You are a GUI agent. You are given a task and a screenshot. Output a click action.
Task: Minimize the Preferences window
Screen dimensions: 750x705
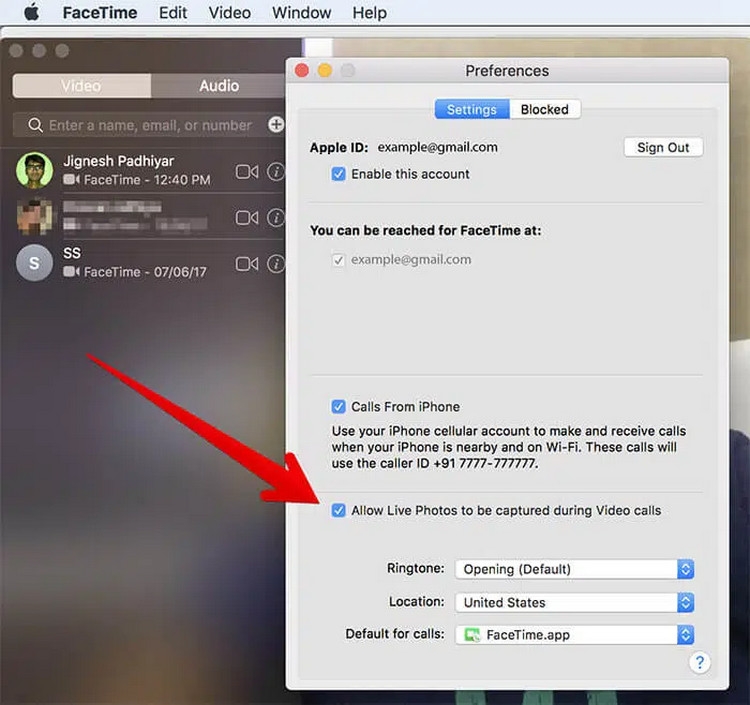pos(325,71)
